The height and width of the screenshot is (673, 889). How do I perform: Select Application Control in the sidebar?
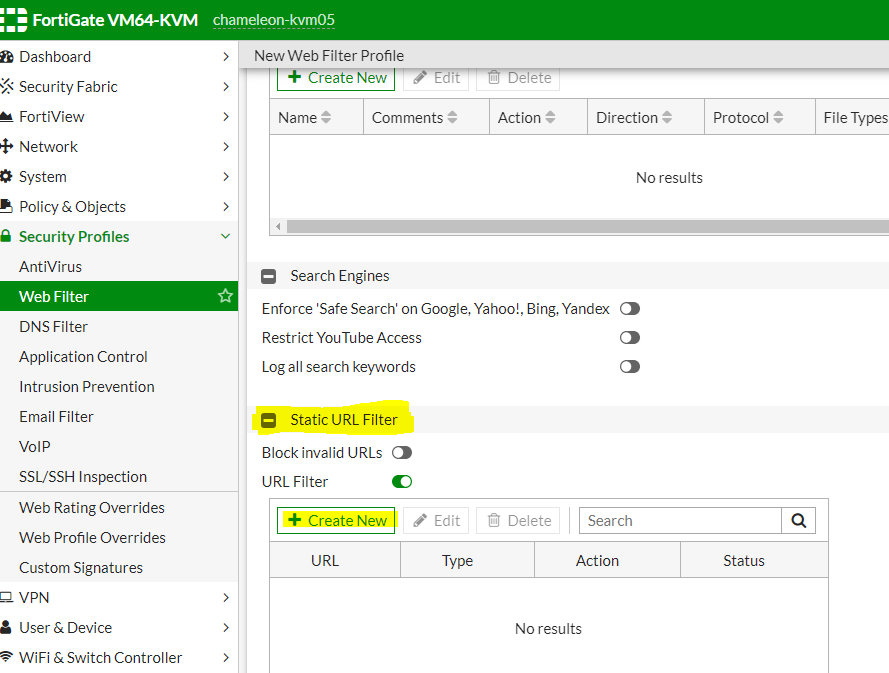[83, 357]
